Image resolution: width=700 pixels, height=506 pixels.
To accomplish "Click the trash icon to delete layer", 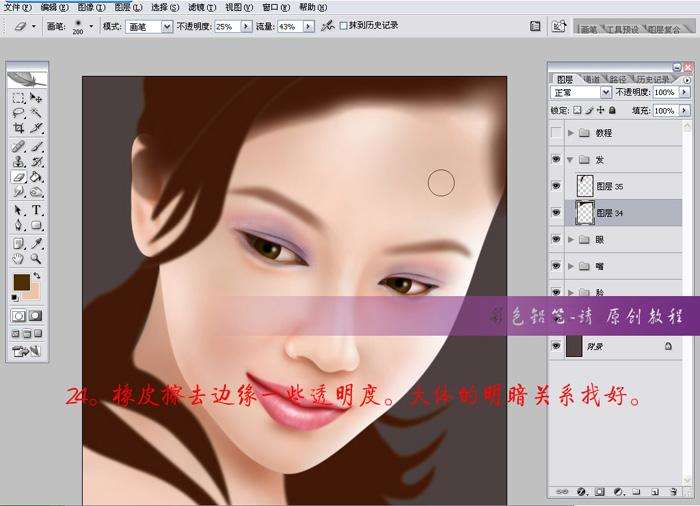I will pyautogui.click(x=675, y=492).
